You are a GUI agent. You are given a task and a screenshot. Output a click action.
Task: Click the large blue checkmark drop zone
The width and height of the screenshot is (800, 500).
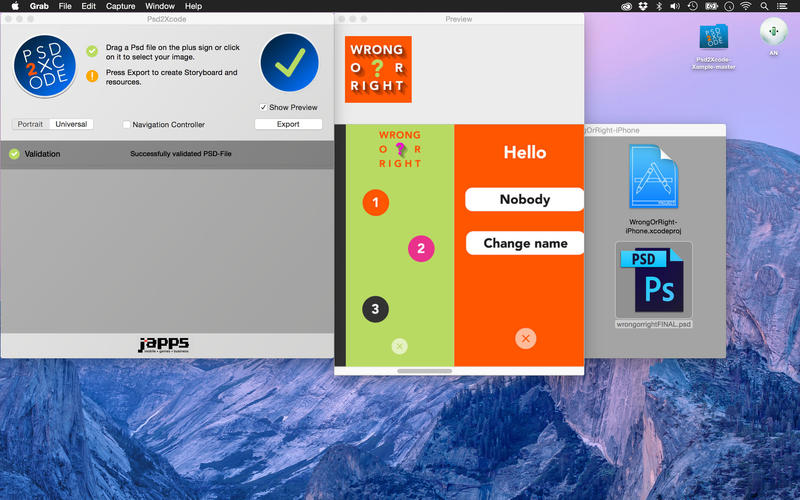point(289,63)
